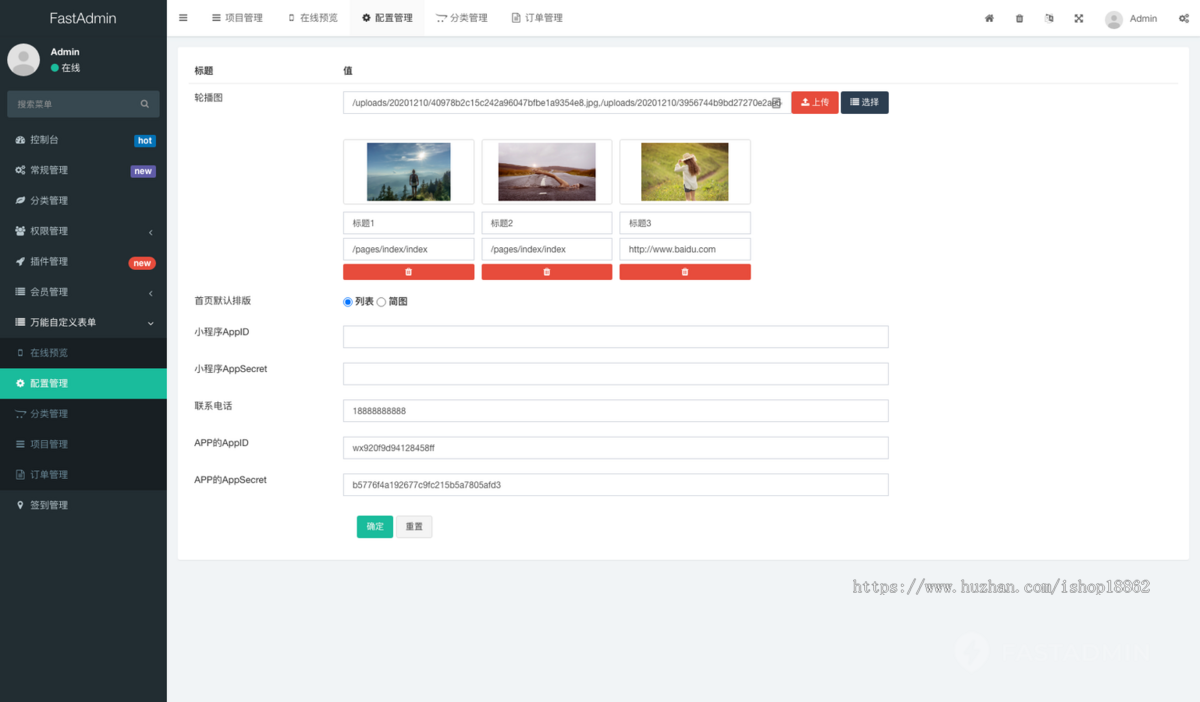Image resolution: width=1200 pixels, height=702 pixels.
Task: Click the trash clear-cache icon in top bar
Action: 1019,18
